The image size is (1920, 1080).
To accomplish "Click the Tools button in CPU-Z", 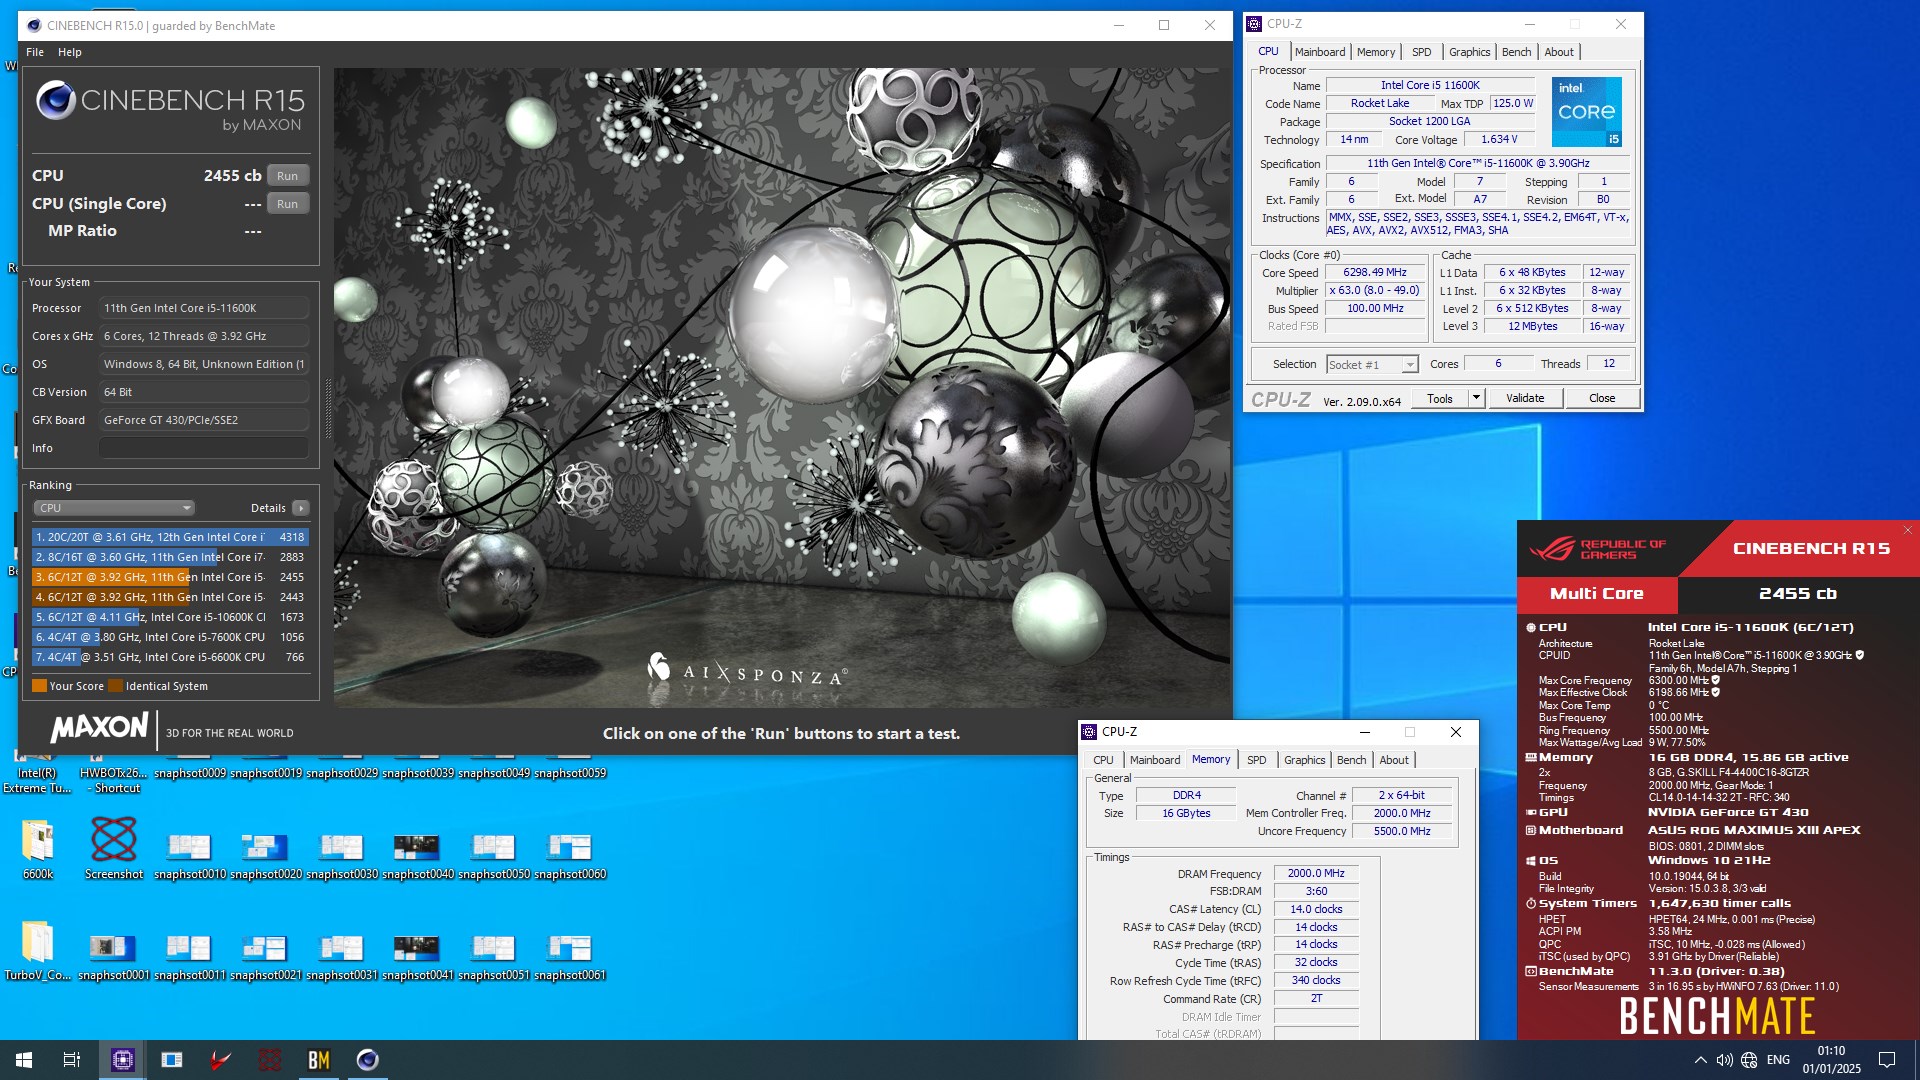I will pos(1440,398).
